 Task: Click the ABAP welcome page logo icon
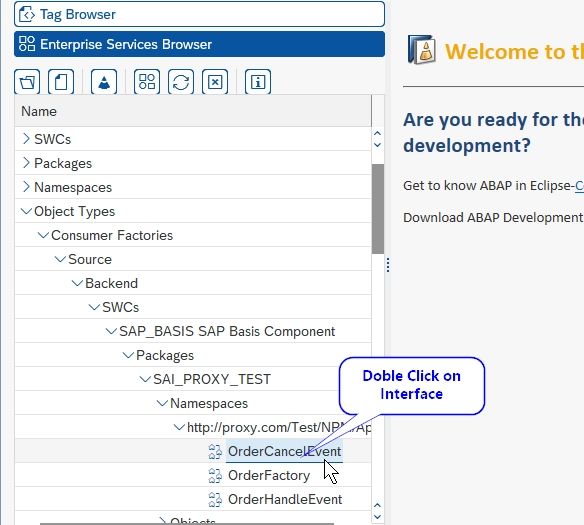click(422, 50)
